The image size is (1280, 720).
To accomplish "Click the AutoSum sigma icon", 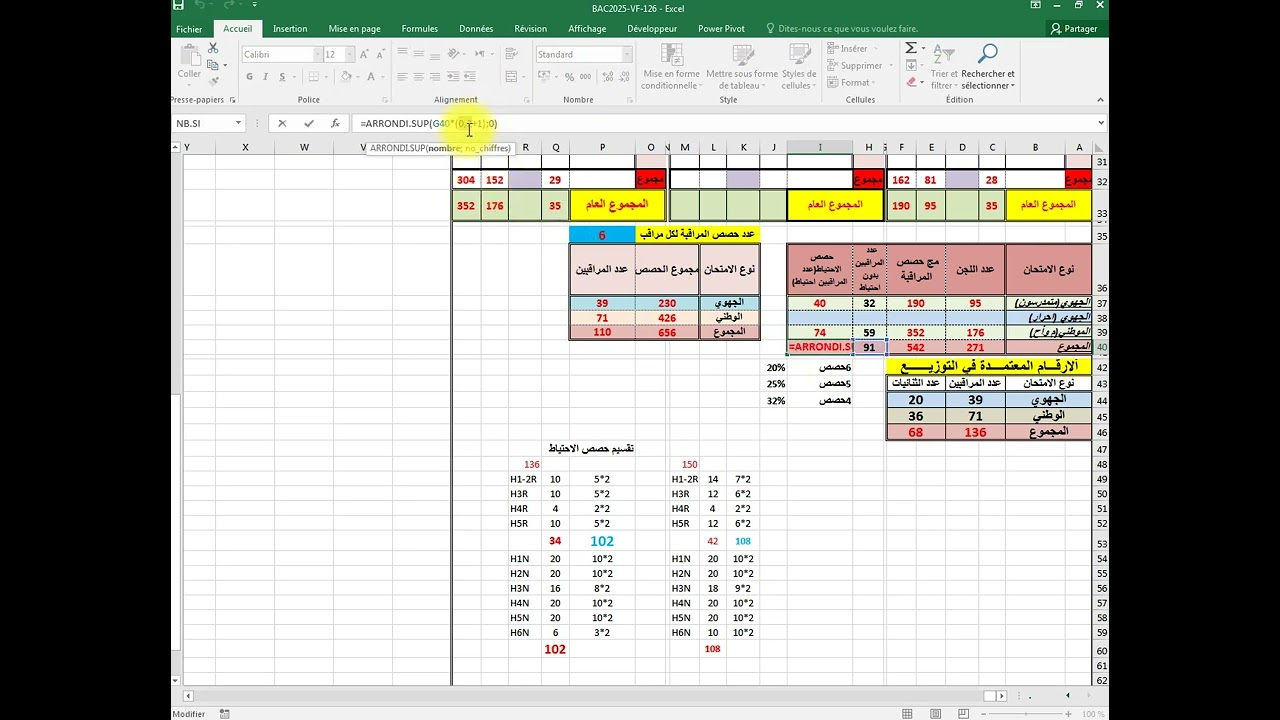I will coord(910,48).
